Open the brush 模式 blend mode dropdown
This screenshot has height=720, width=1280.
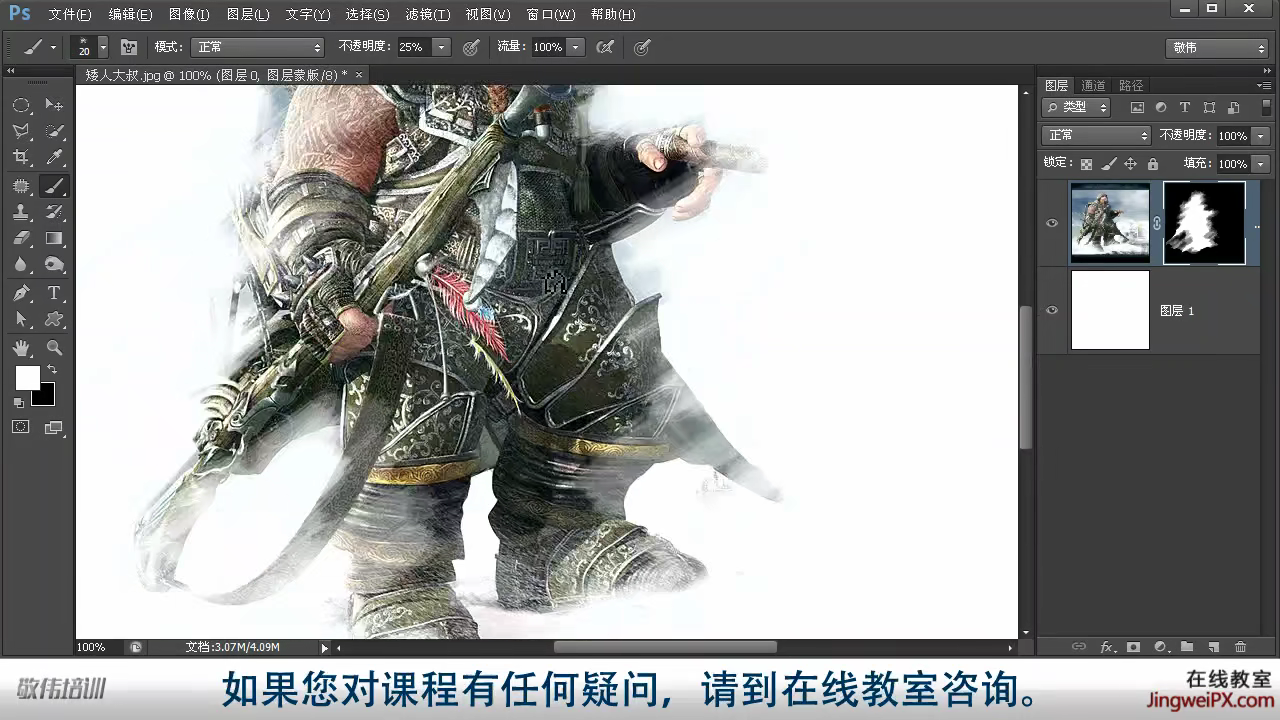tap(258, 47)
